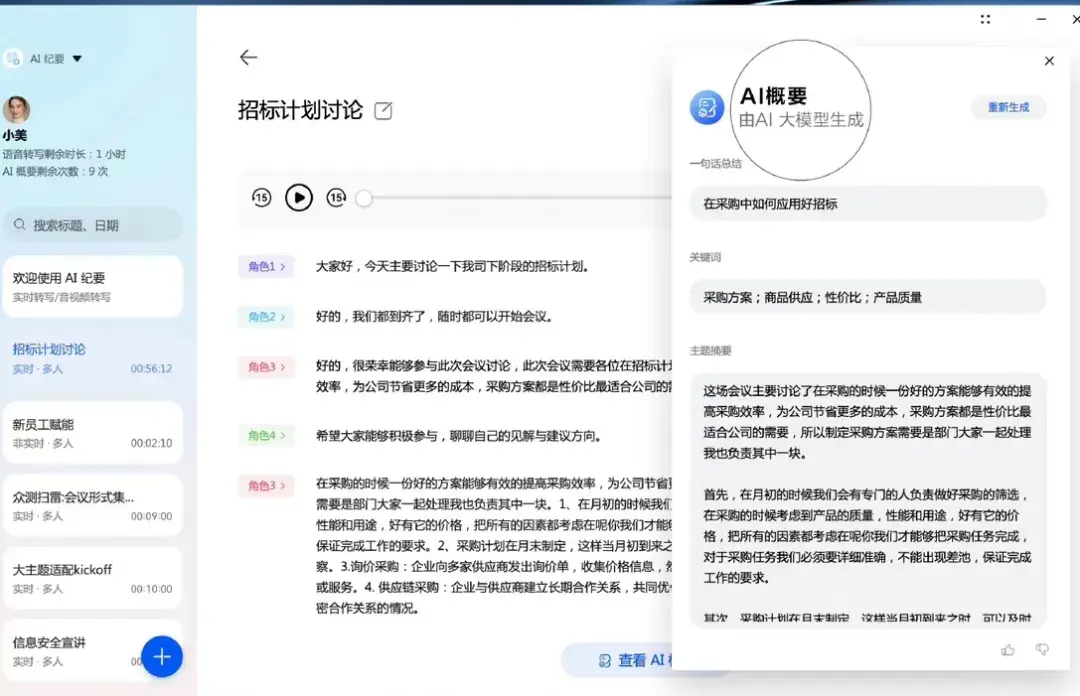1080x696 pixels.
Task: Click 语音转写剩余时长：1 小时 text
Action: [x=64, y=154]
